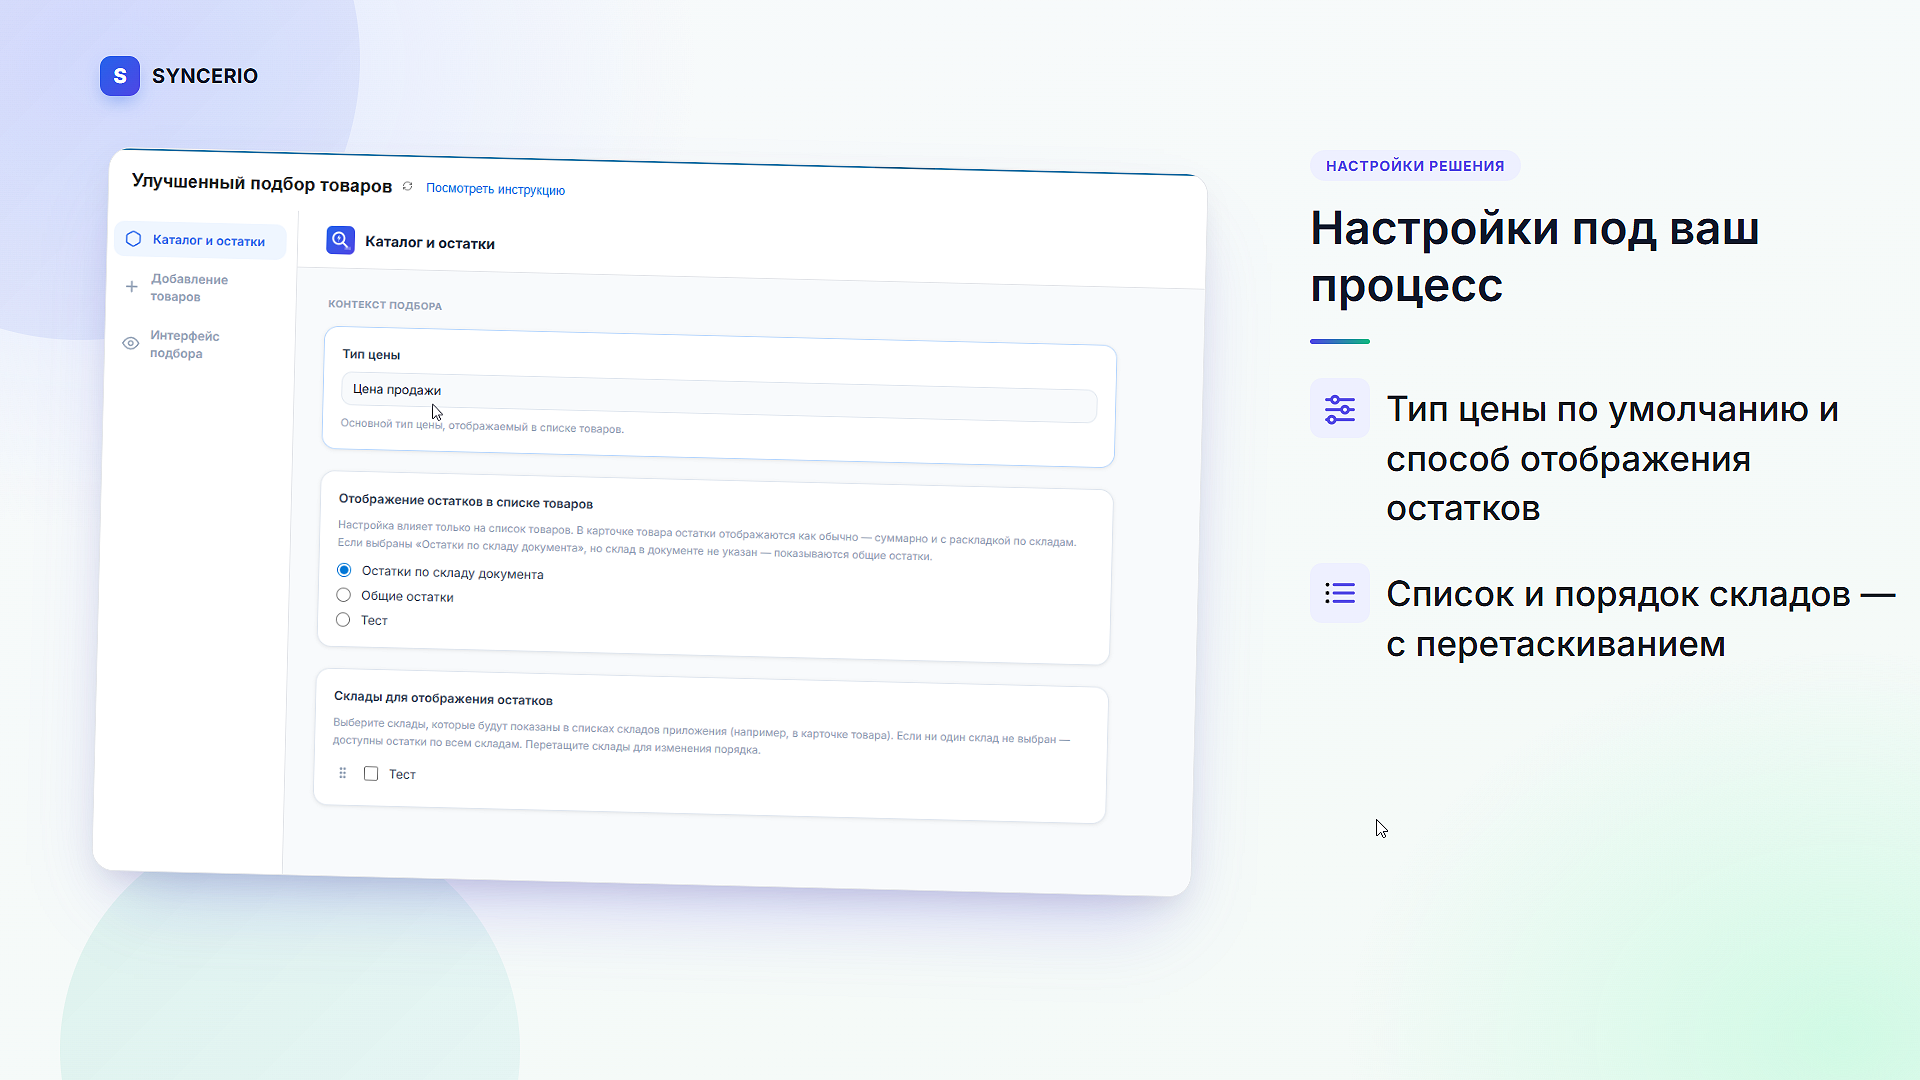The image size is (1920, 1080).
Task: Click the hexagon icon of 'Каталог и остатки'
Action: pos(133,239)
